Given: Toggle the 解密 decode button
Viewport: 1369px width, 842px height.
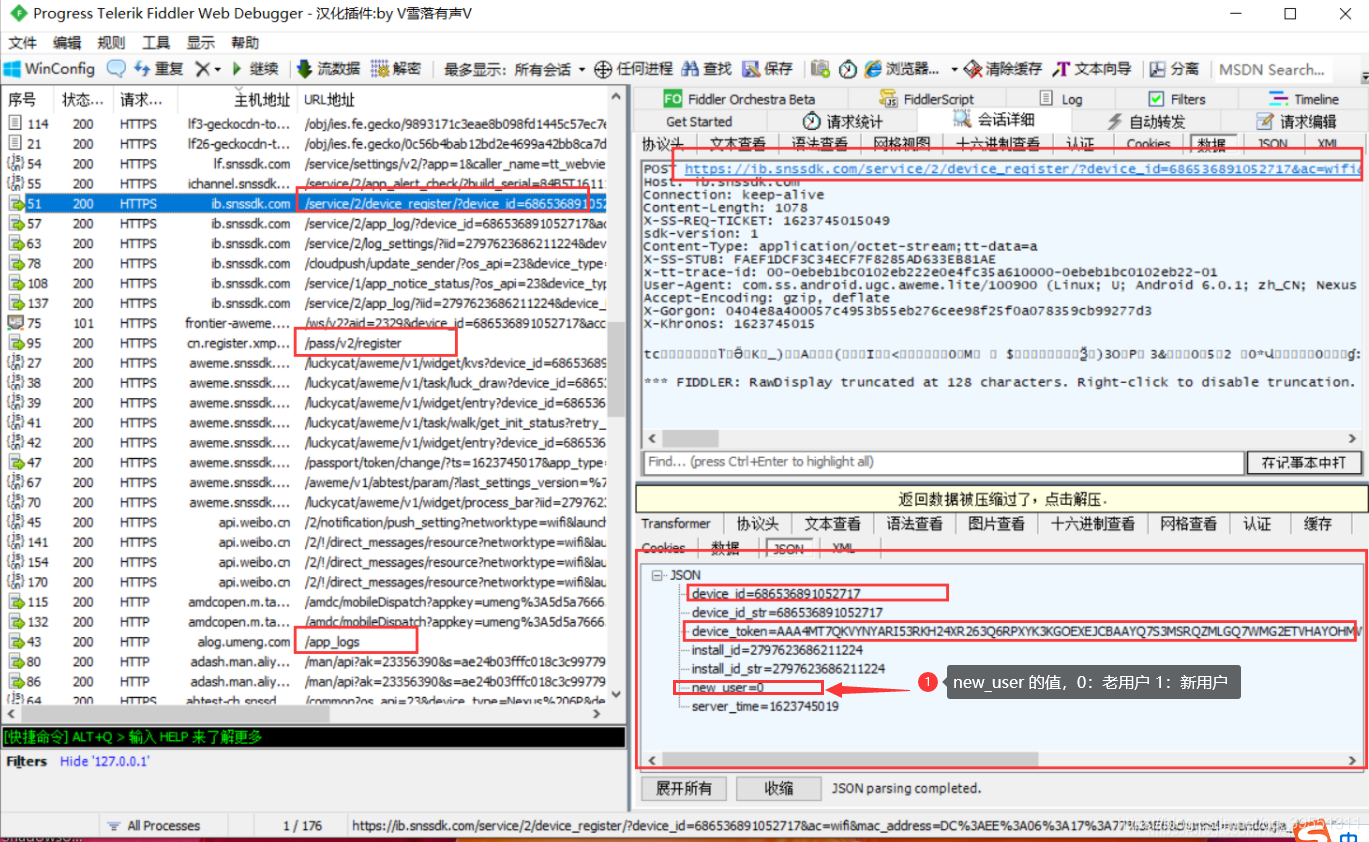Looking at the screenshot, I should pyautogui.click(x=396, y=69).
